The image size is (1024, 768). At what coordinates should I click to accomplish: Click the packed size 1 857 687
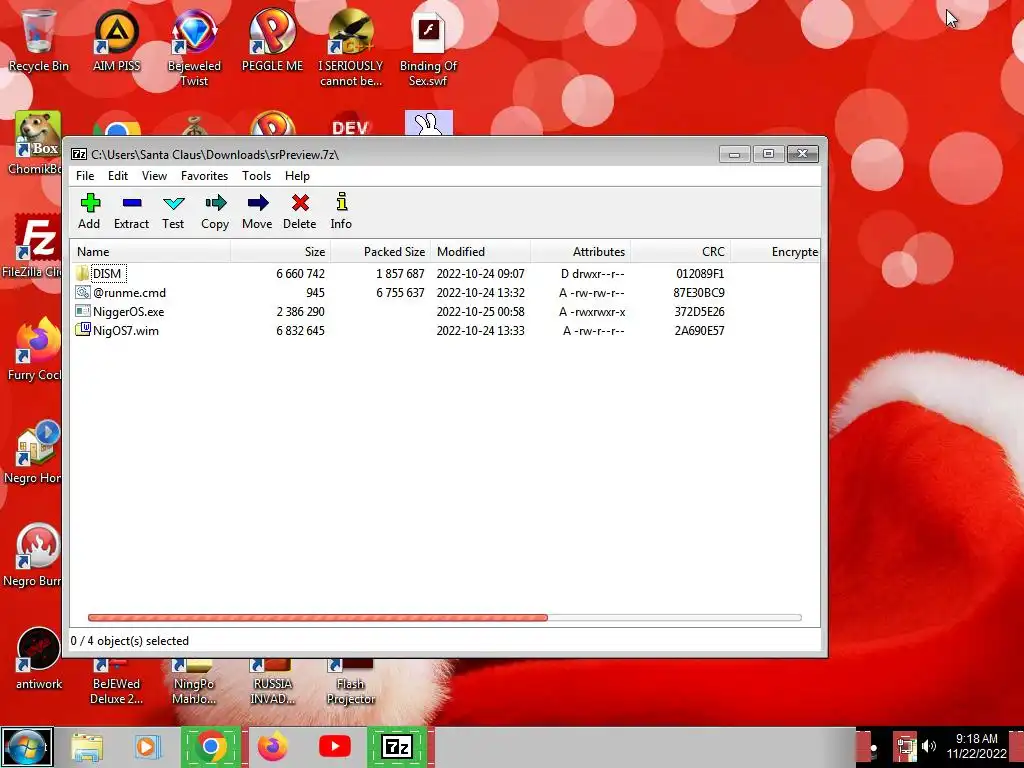click(400, 274)
